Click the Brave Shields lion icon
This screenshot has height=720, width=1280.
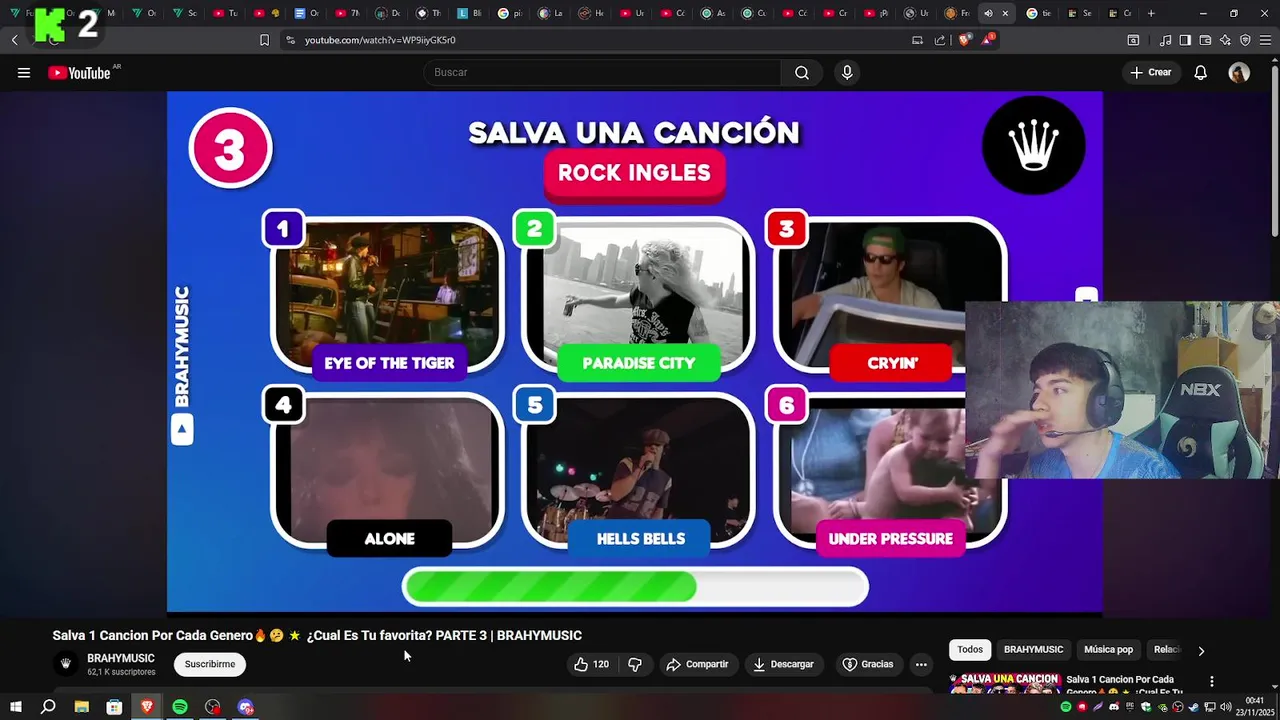click(964, 40)
